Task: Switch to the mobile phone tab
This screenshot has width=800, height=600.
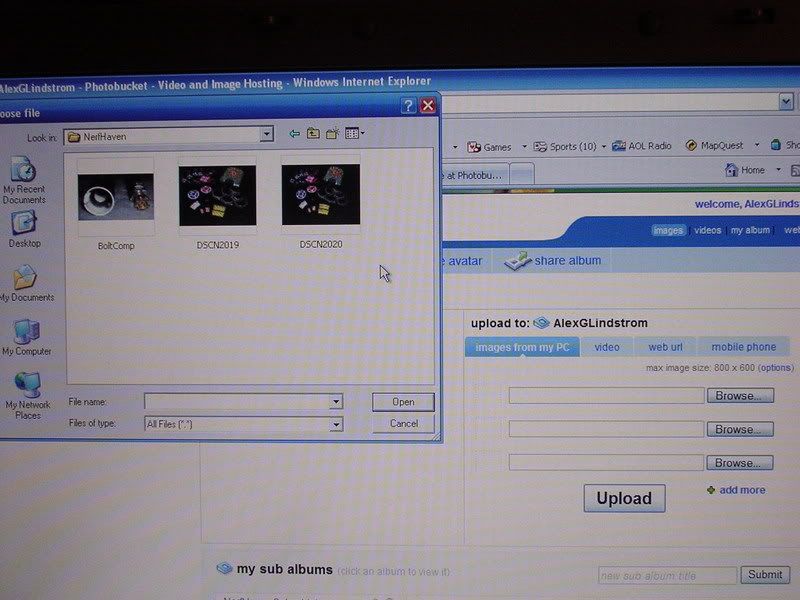Action: tap(743, 347)
